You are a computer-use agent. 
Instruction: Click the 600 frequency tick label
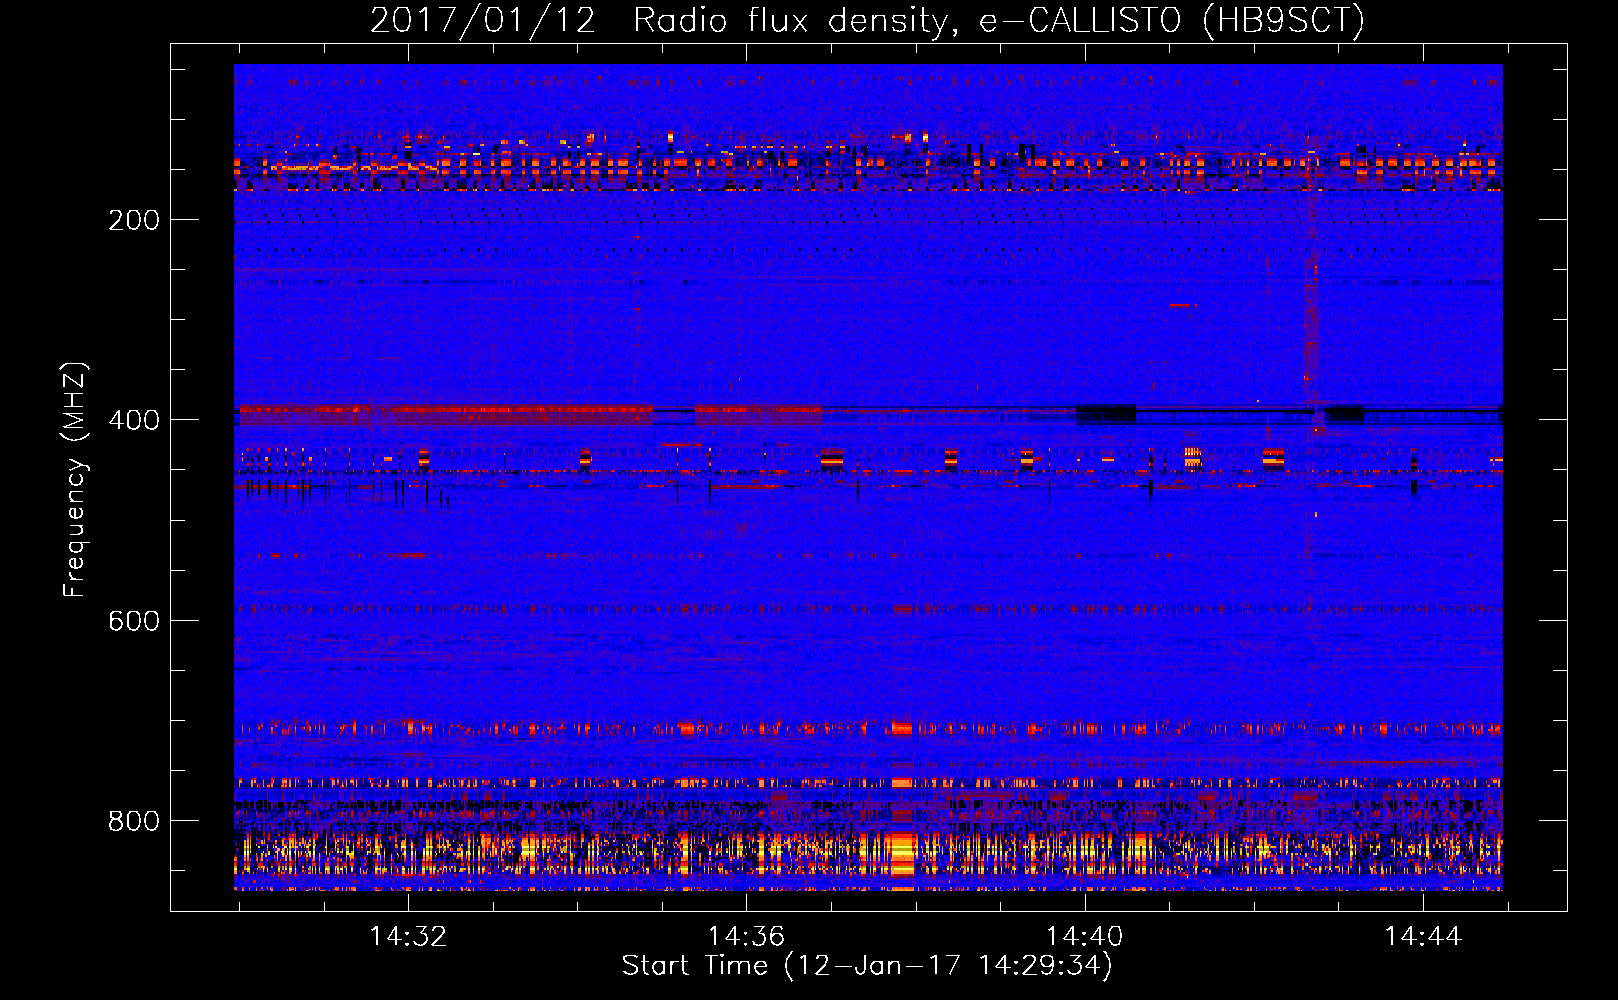pos(134,621)
